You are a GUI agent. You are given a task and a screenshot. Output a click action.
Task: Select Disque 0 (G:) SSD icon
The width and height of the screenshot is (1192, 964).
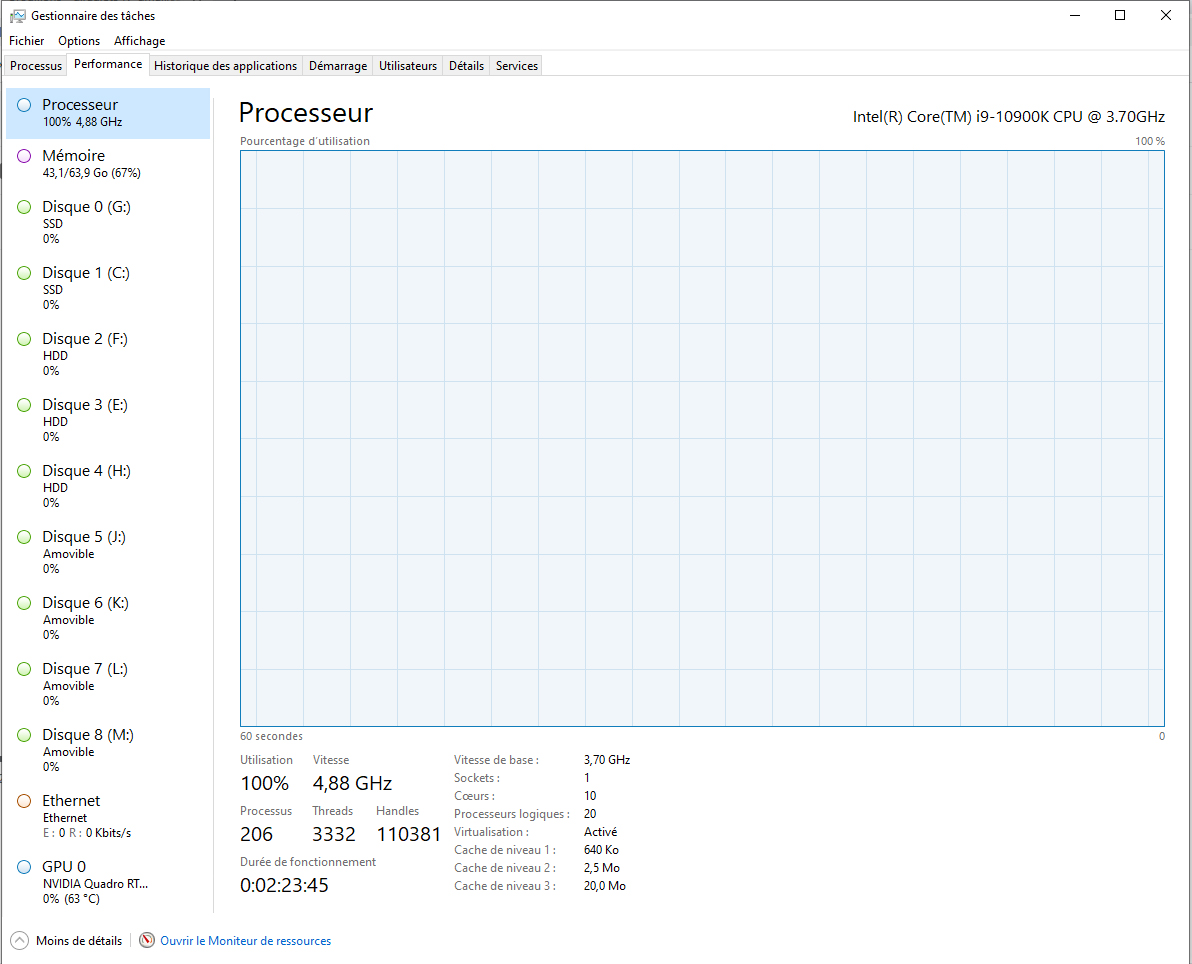click(24, 207)
